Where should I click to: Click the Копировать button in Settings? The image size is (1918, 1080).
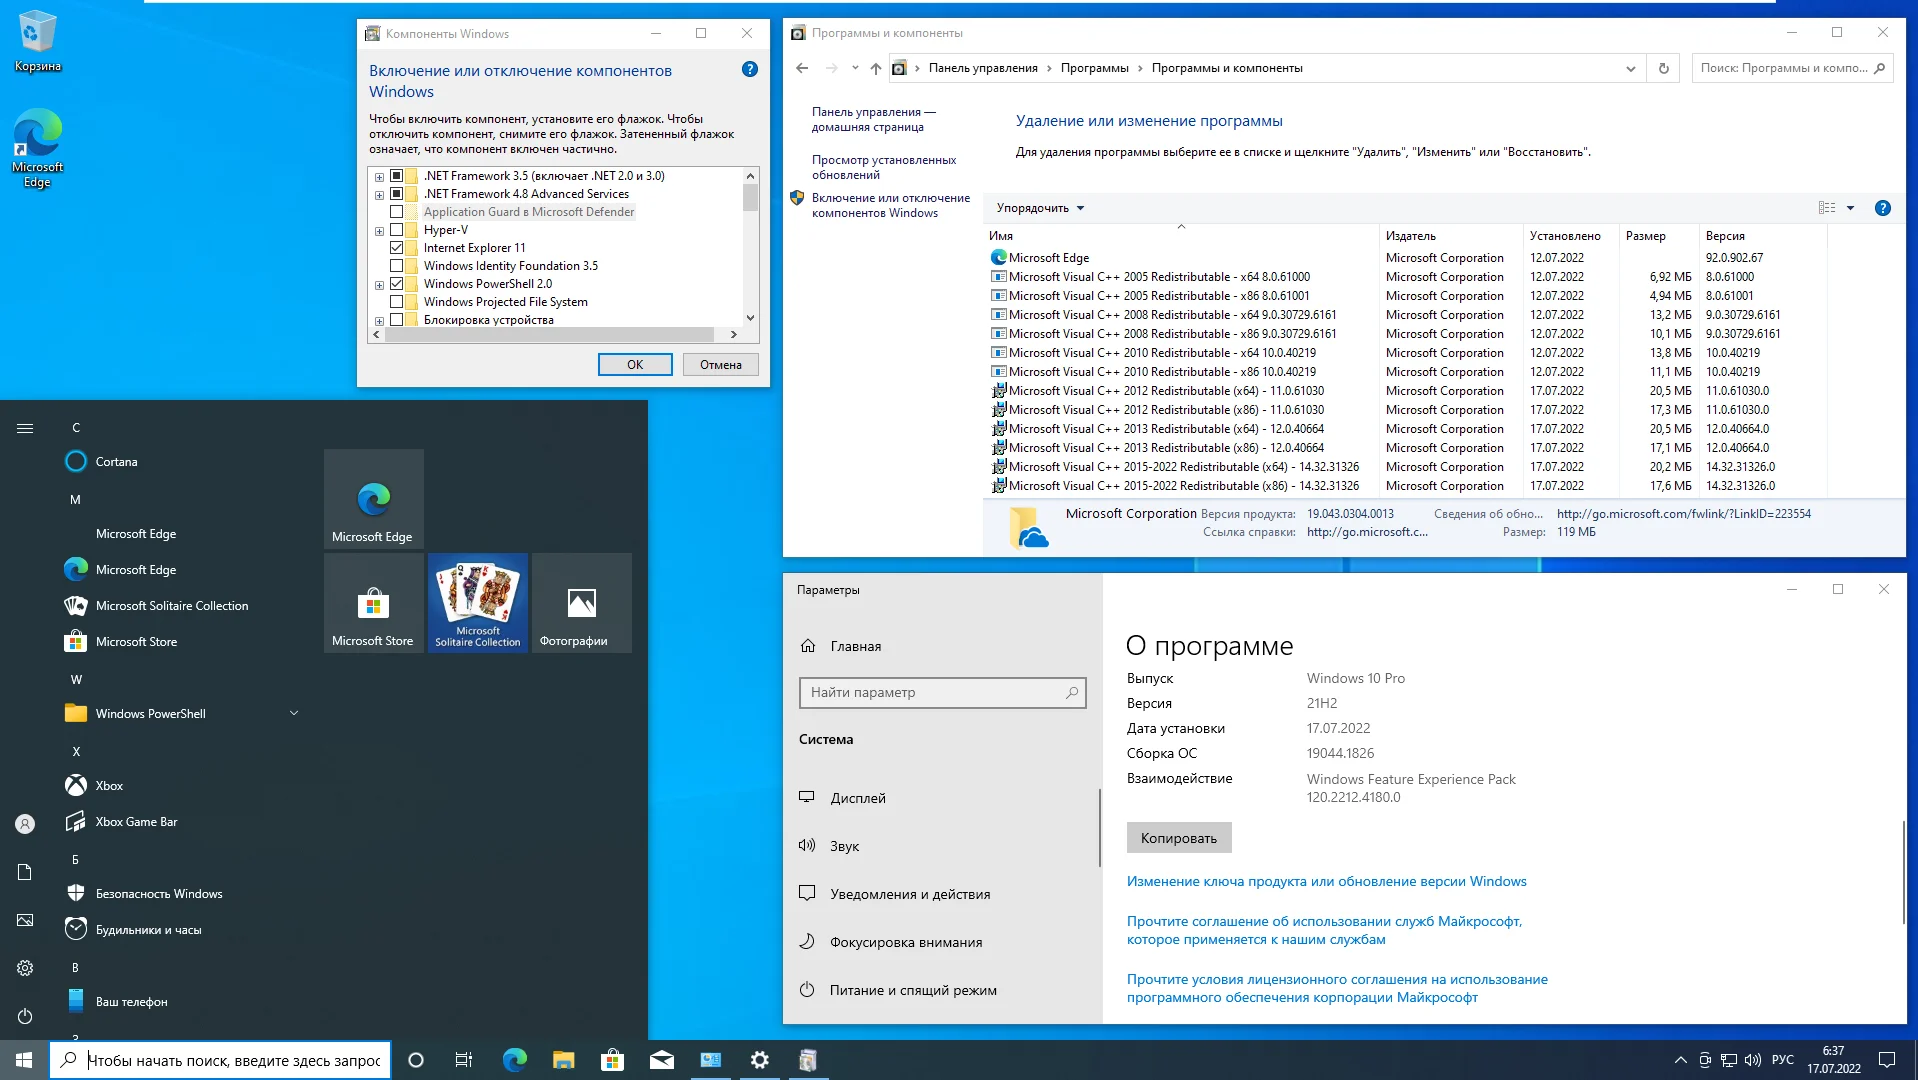click(1179, 838)
